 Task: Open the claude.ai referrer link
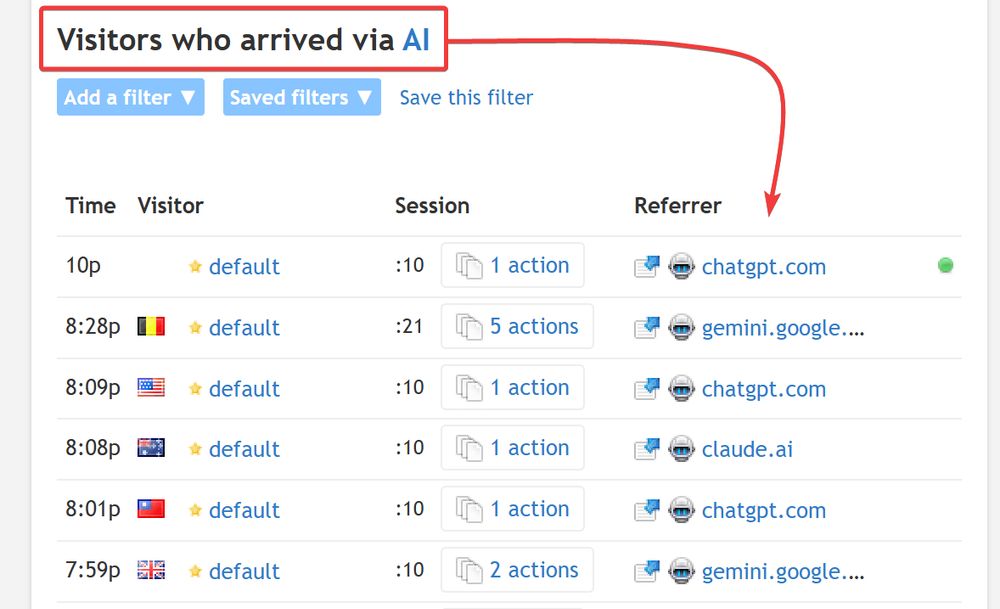747,449
